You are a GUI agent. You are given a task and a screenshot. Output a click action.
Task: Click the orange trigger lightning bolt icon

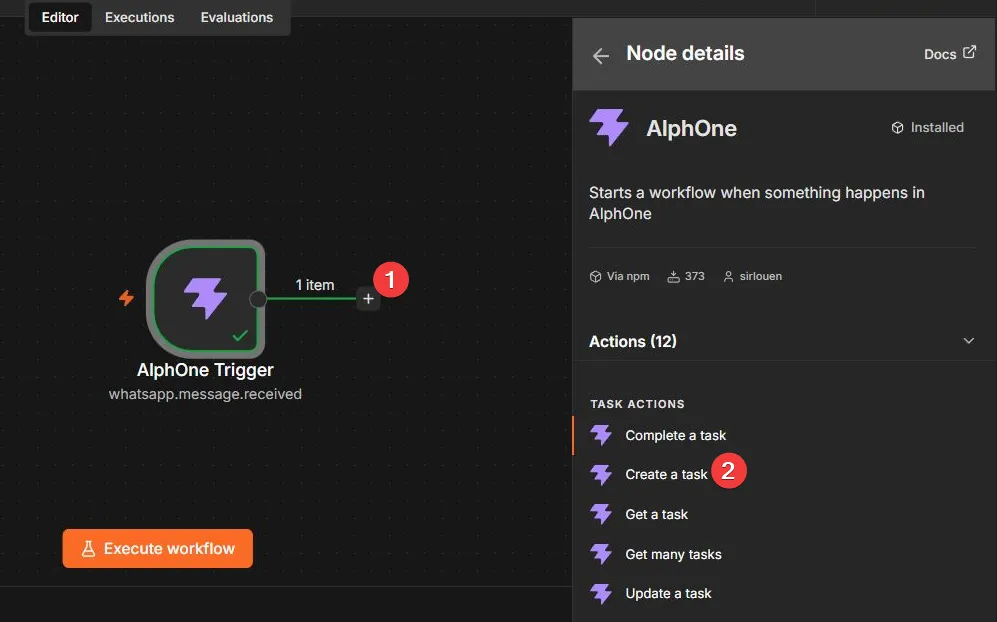[127, 298]
